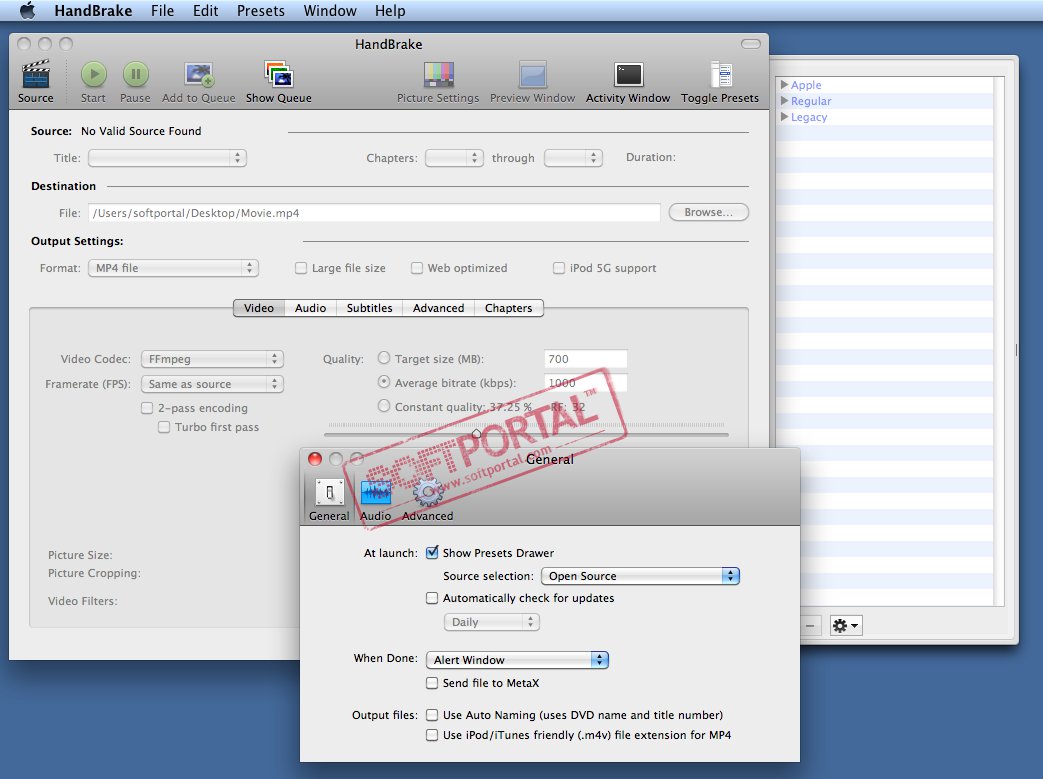Screen dimensions: 1043x779
Task: Select Constant quality radio button
Action: tap(384, 406)
